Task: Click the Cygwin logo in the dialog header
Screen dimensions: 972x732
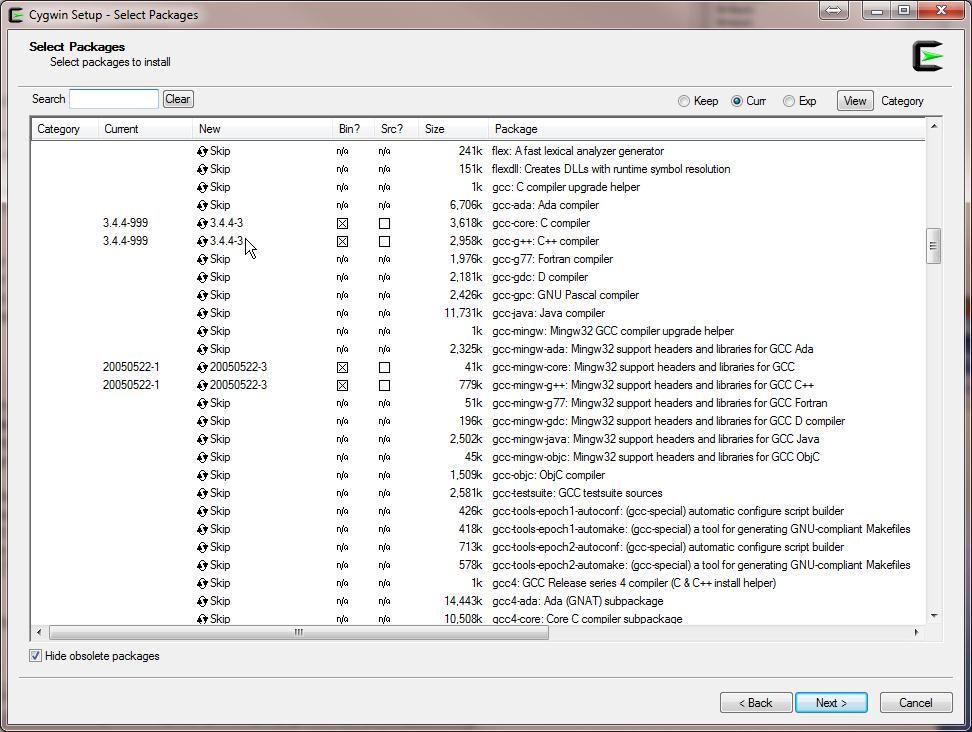Action: [927, 56]
